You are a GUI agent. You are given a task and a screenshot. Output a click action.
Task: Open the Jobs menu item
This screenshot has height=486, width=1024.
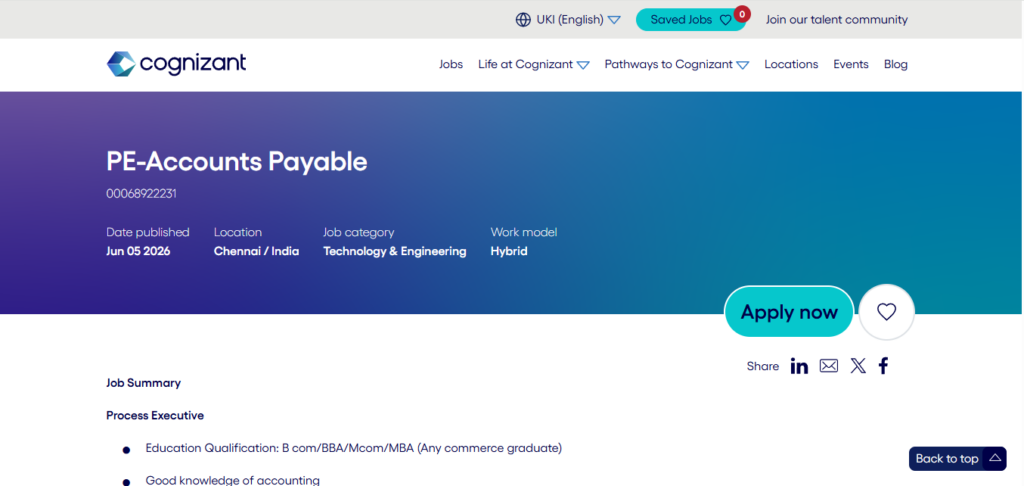(x=451, y=64)
